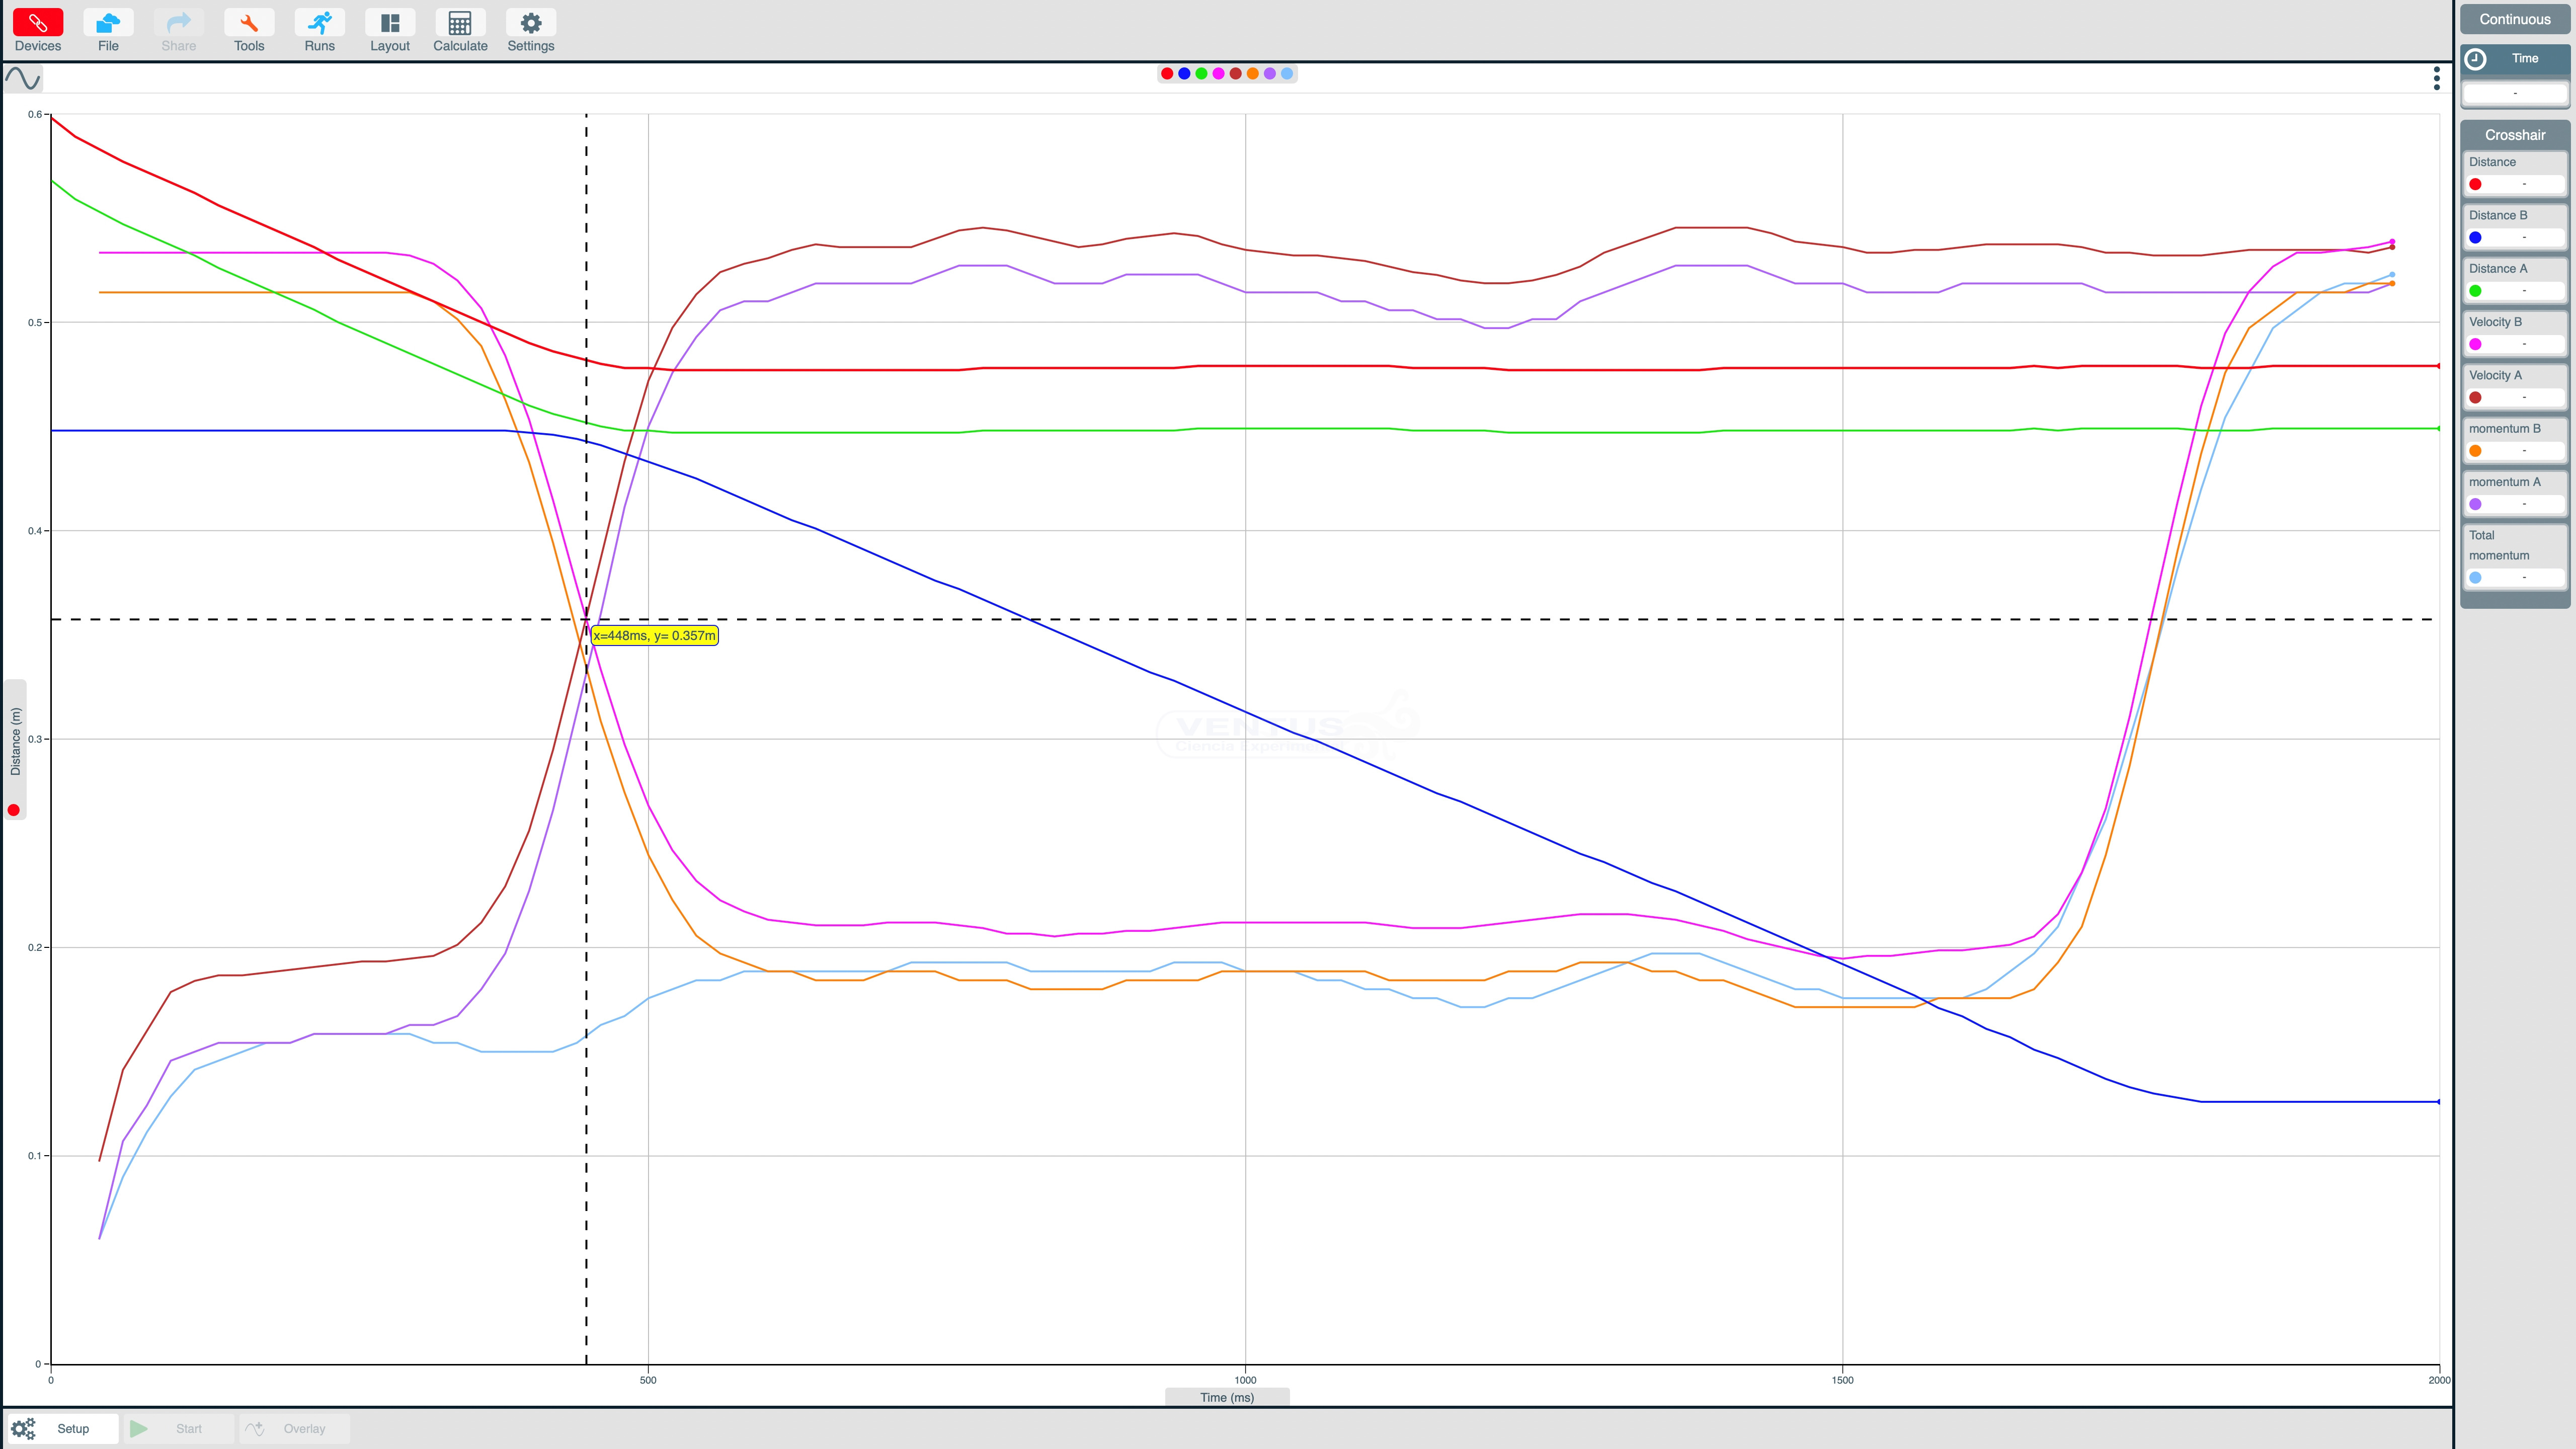This screenshot has height=1449, width=2576.
Task: Toggle the Distance B blue indicator
Action: coord(2475,237)
